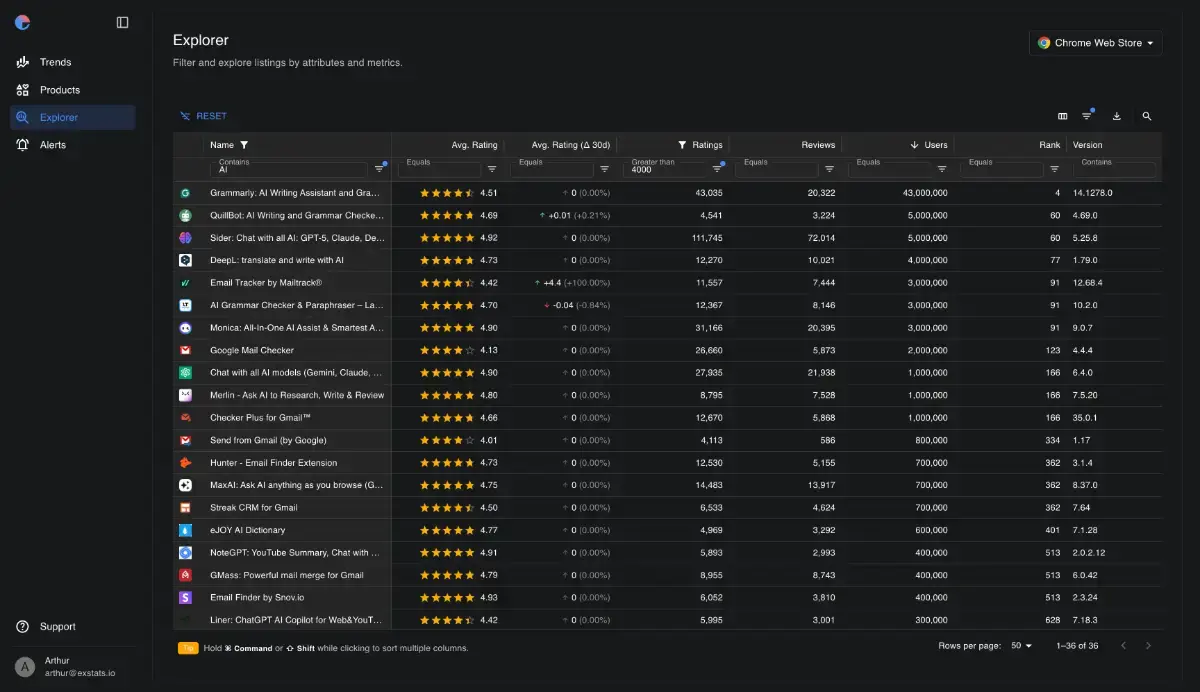
Task: Click the 111,745 ratings value
Action: coord(707,238)
